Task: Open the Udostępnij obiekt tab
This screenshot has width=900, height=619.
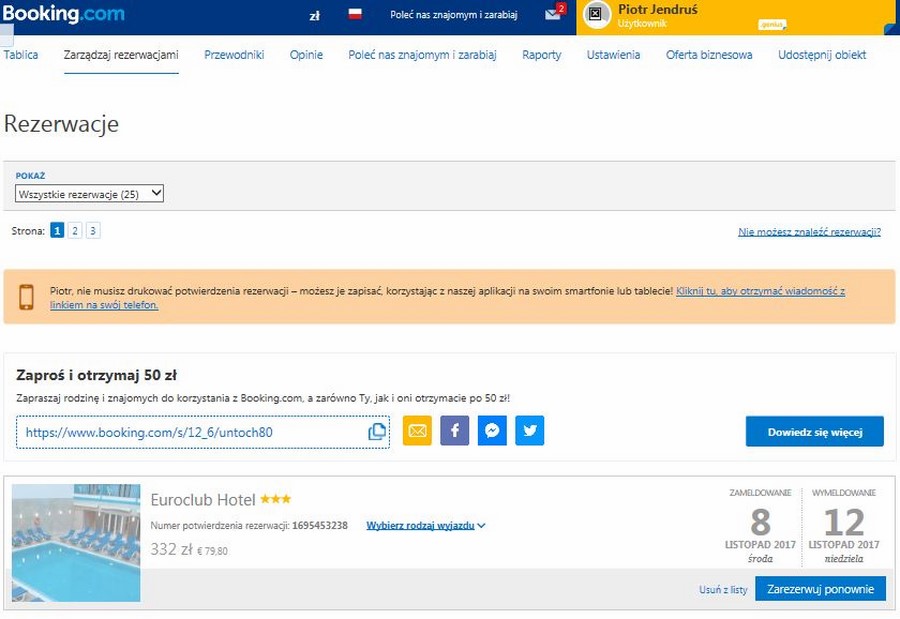Action: (822, 55)
